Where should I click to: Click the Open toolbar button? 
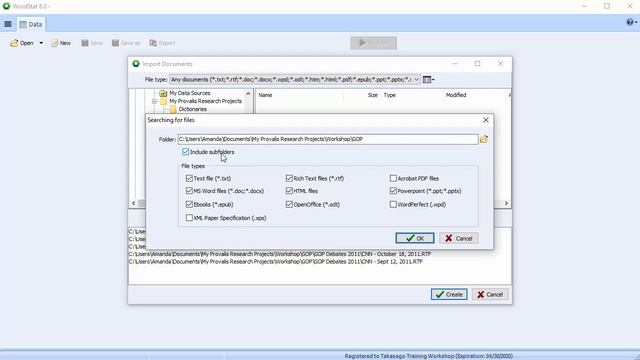(22, 43)
